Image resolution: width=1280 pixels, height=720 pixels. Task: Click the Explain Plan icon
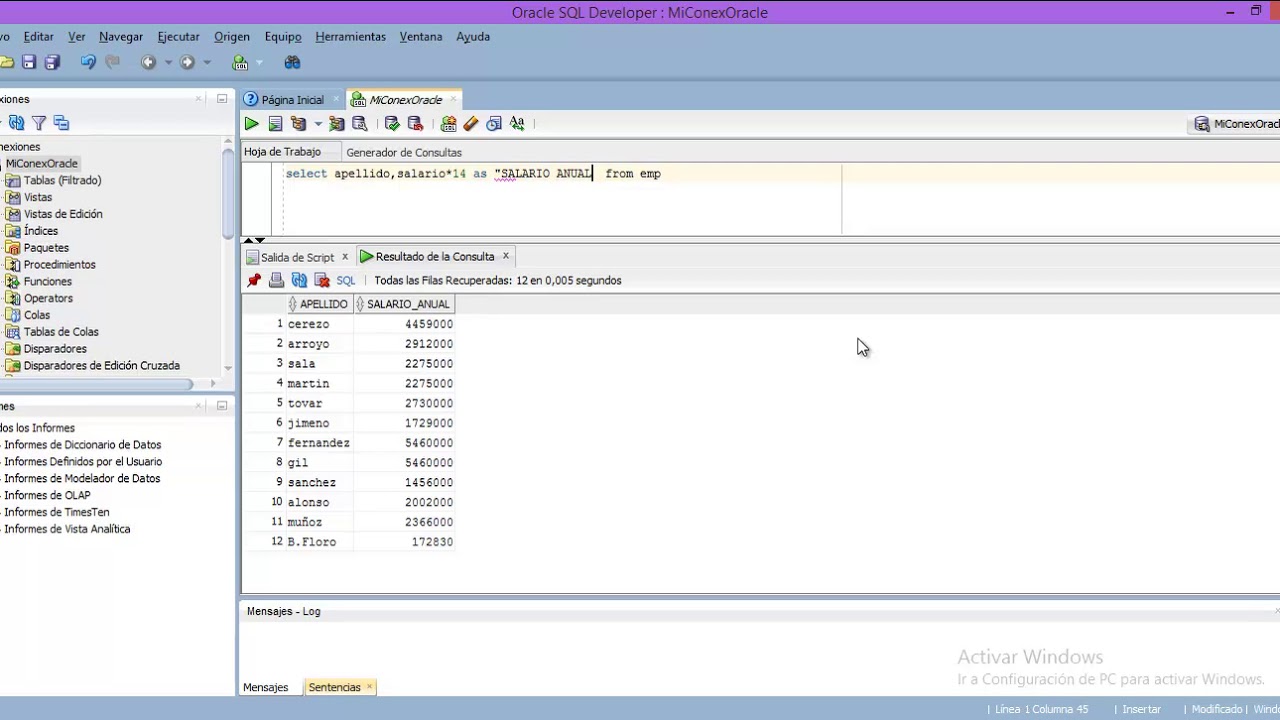click(x=298, y=124)
